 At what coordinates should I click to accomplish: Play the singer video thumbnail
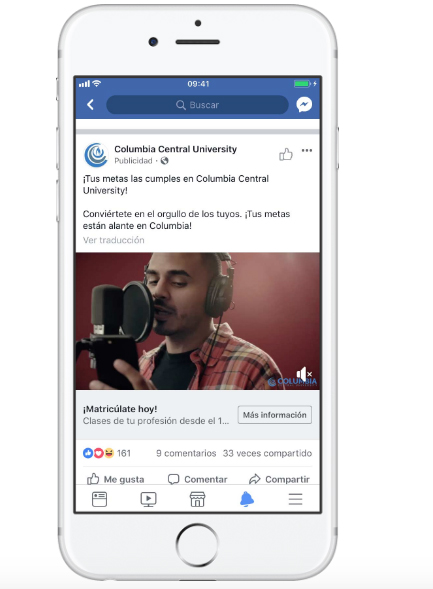pyautogui.click(x=198, y=321)
